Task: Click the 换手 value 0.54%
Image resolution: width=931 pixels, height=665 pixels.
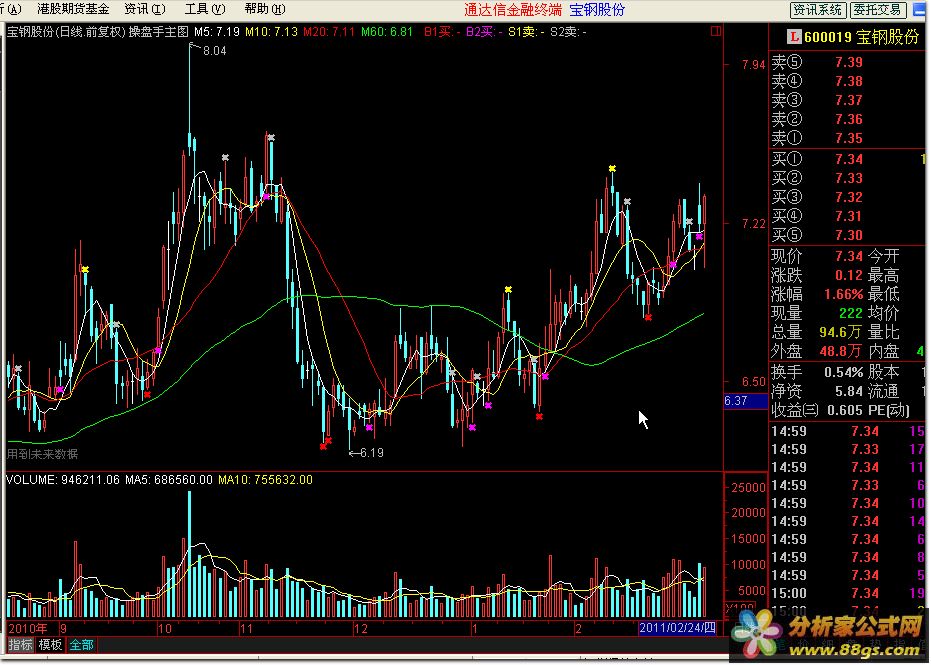Action: point(843,372)
